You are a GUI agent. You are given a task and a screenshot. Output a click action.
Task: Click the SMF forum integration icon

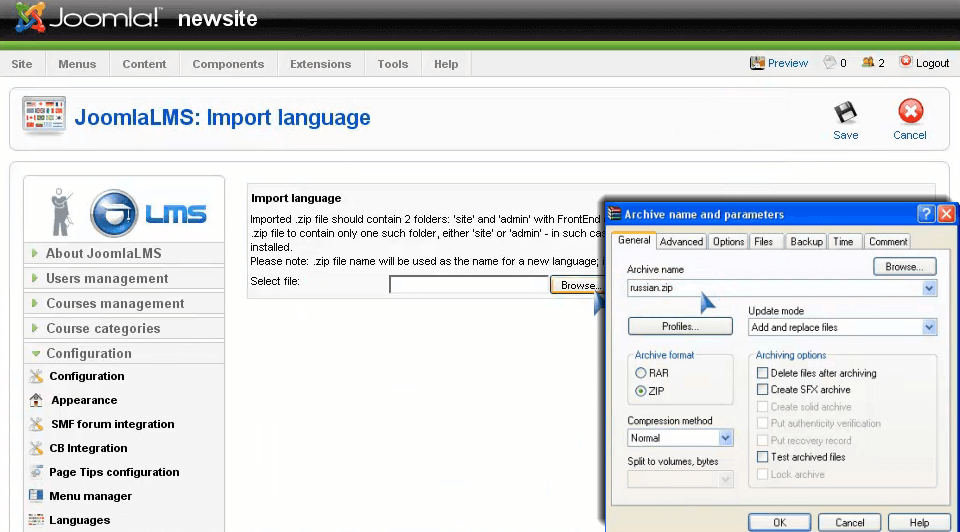[36, 424]
